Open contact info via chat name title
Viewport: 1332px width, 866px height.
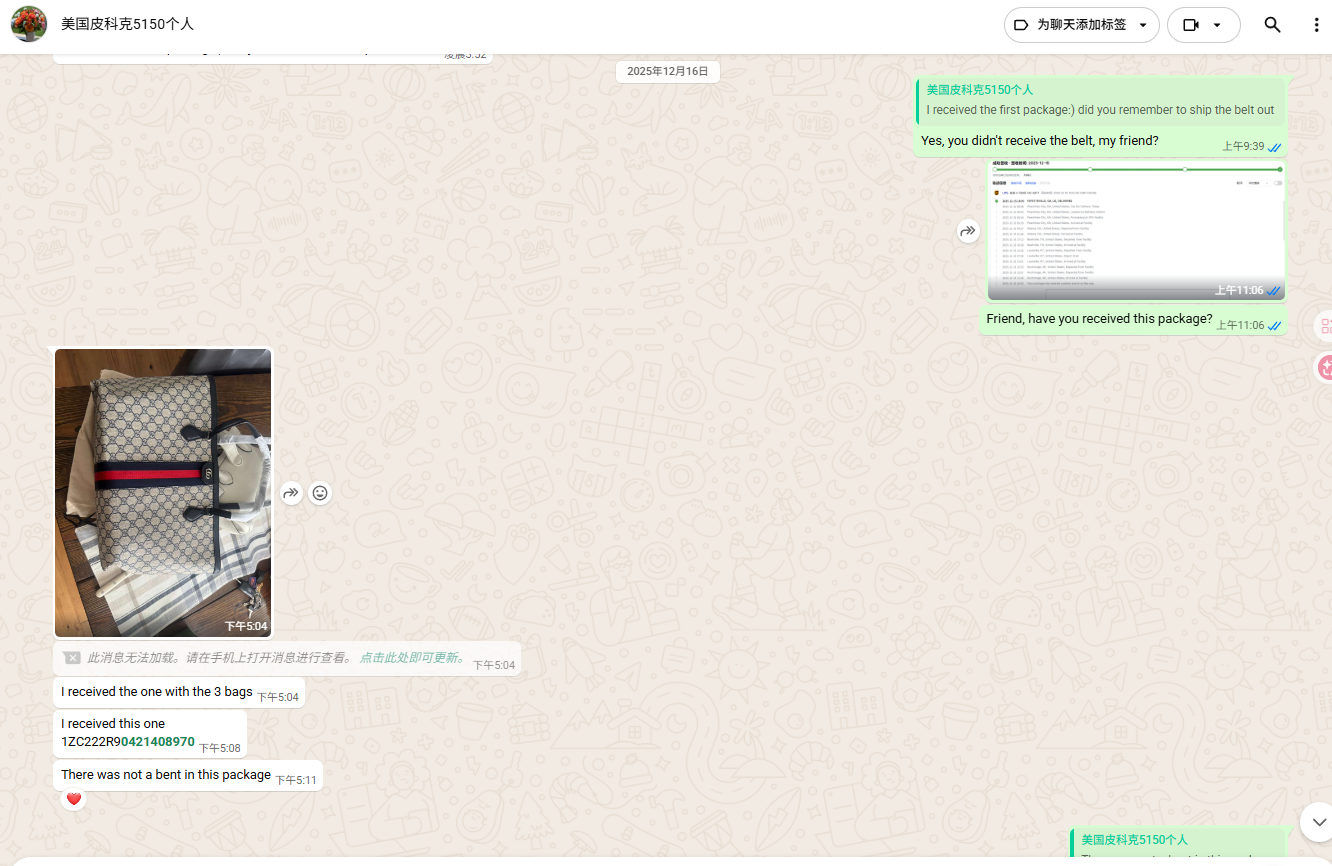coord(127,24)
